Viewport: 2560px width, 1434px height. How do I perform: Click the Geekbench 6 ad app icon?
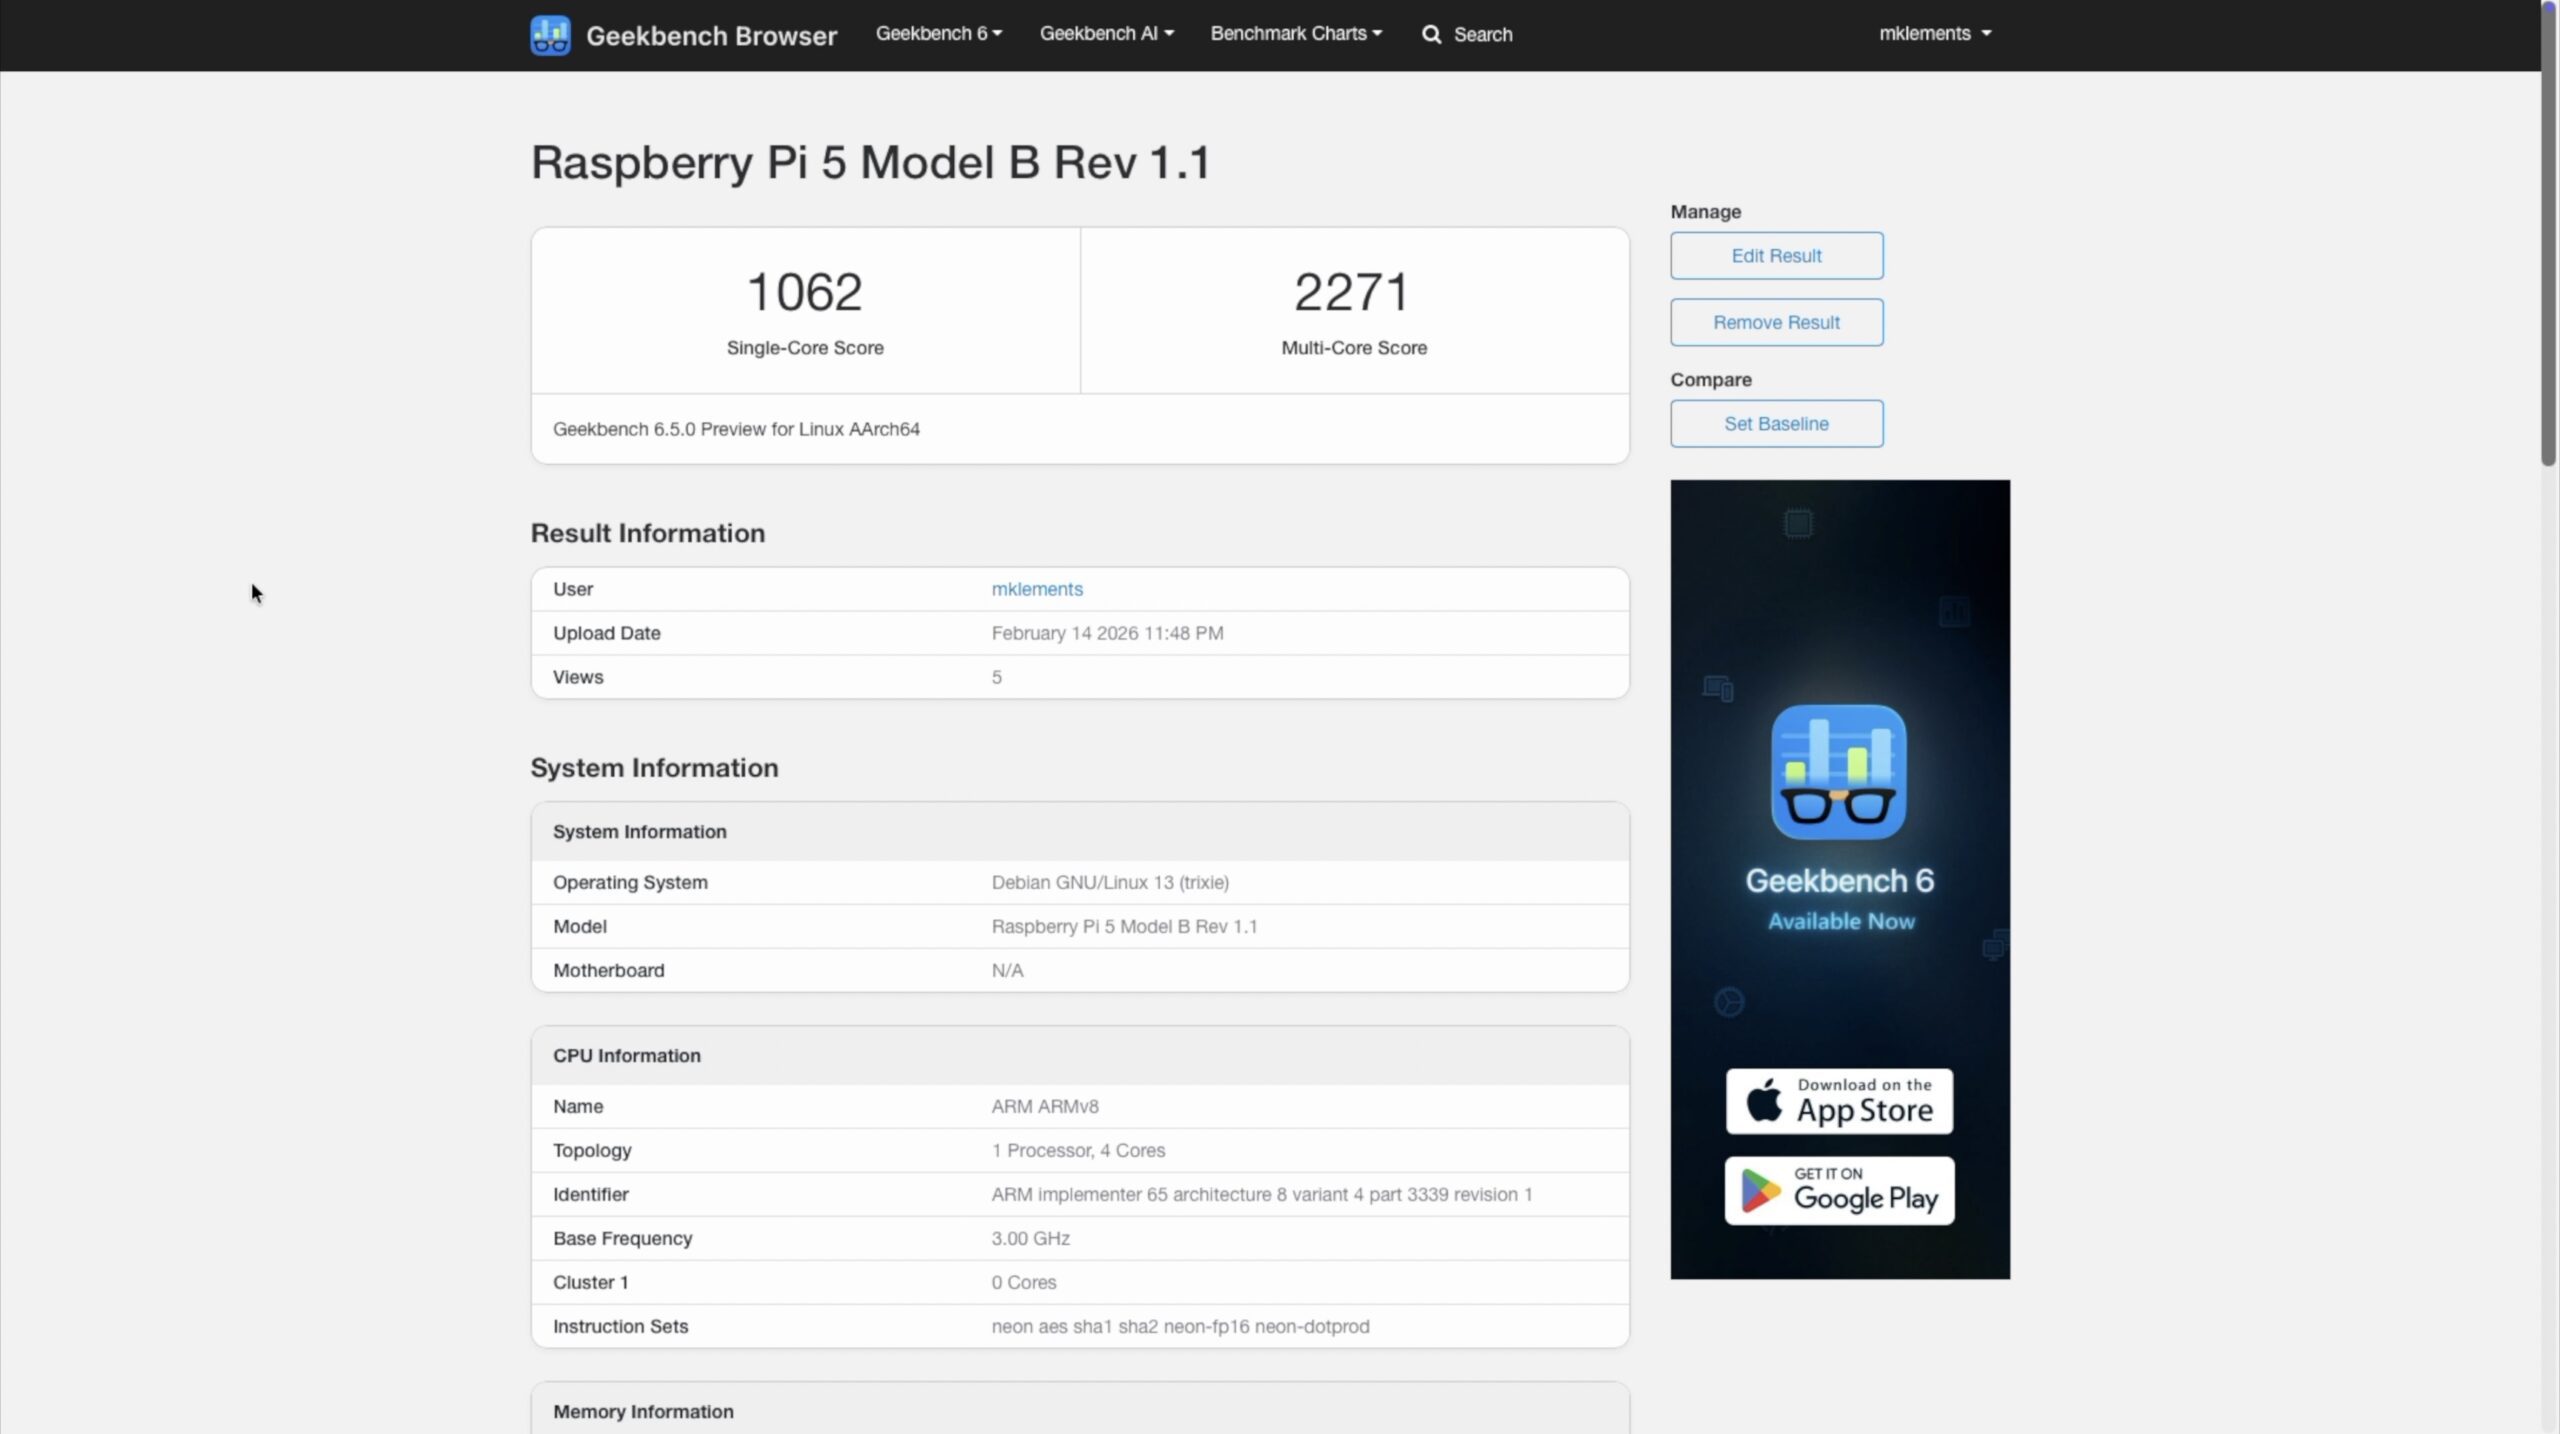[x=1838, y=772]
